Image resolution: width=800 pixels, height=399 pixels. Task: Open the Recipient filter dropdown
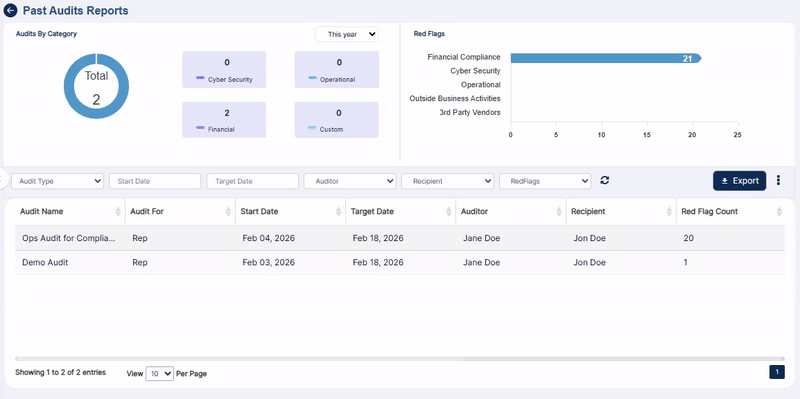(x=447, y=181)
